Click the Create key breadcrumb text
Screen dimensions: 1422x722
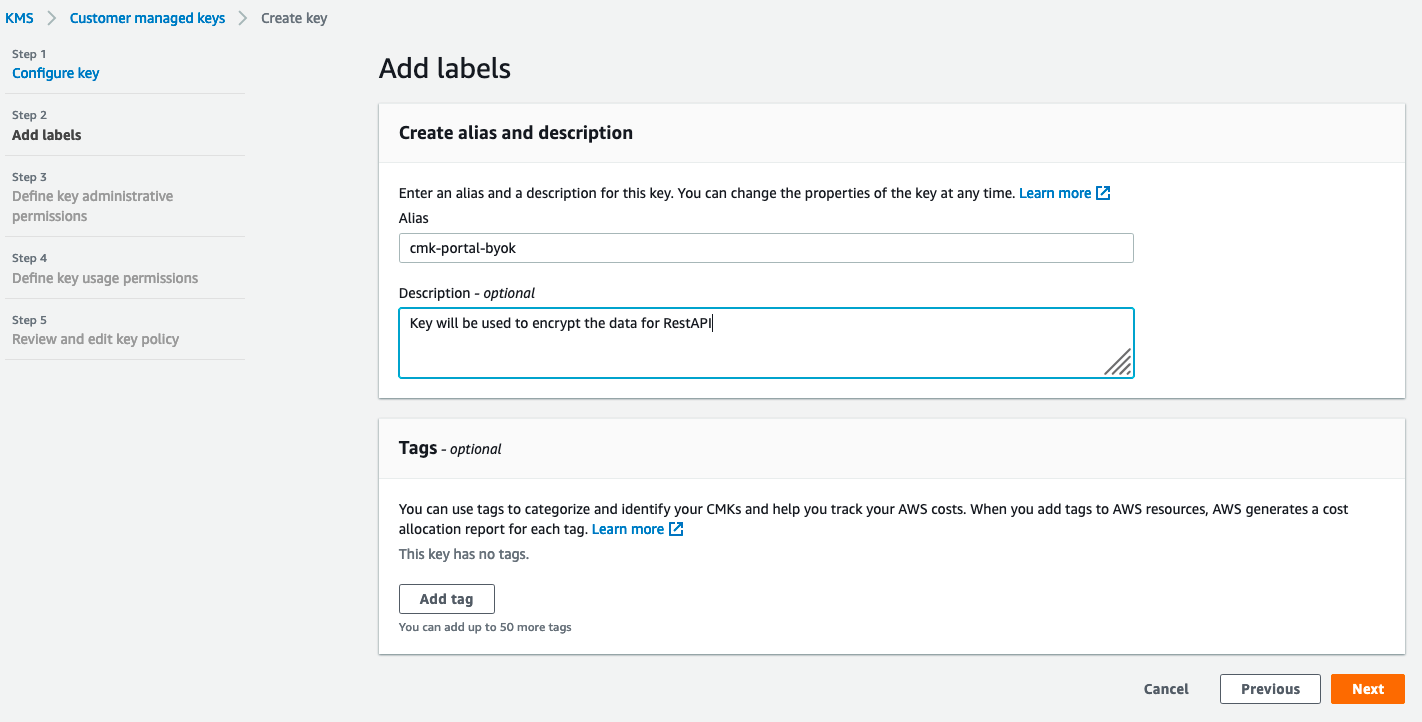(x=294, y=18)
